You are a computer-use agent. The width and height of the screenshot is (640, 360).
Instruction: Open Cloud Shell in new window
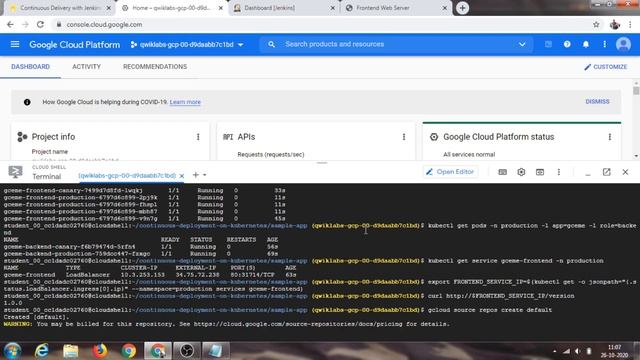click(607, 172)
